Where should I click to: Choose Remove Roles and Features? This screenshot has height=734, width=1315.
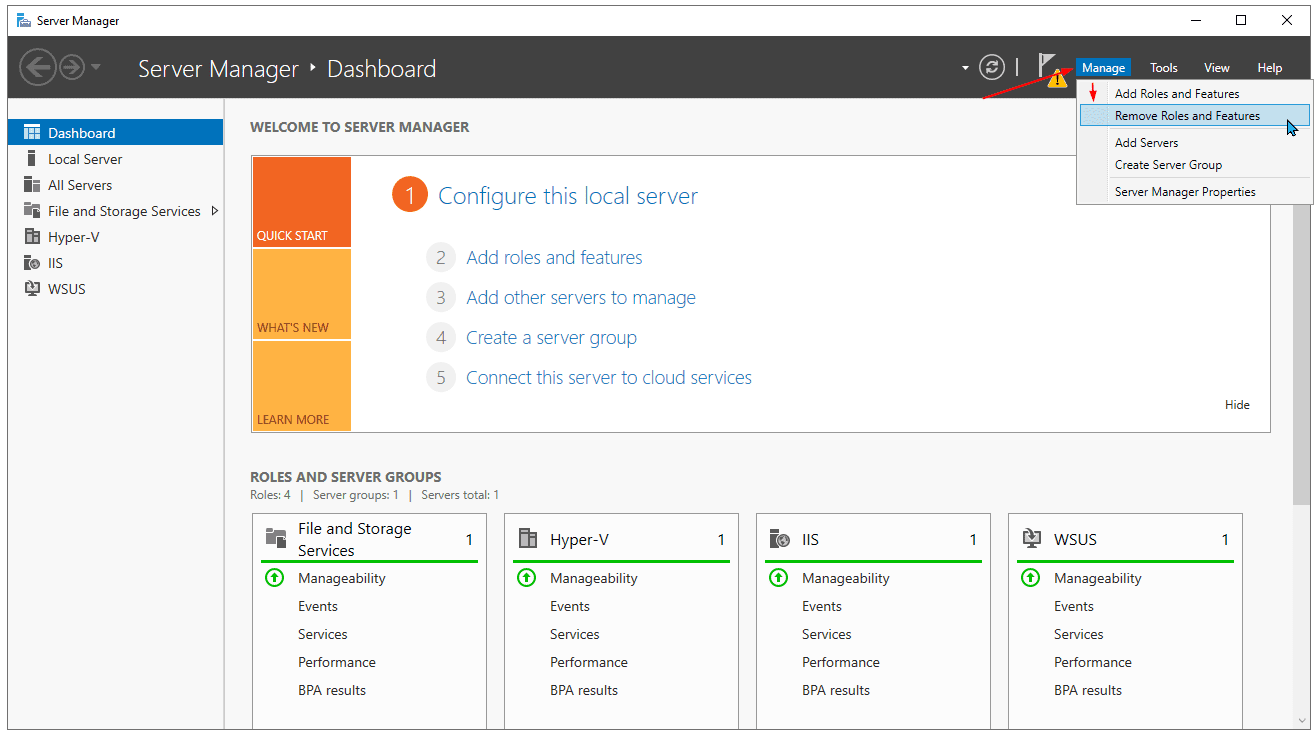(1194, 116)
